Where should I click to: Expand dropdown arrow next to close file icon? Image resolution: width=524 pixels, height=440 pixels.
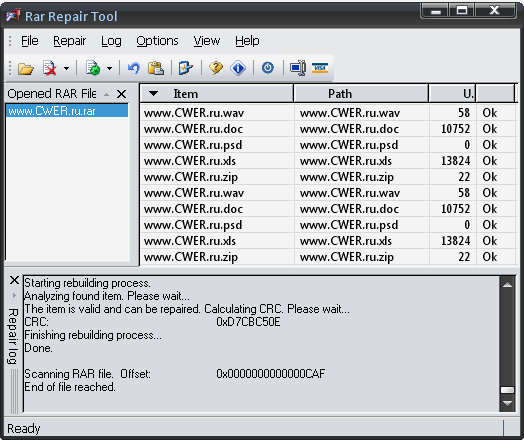click(67, 68)
